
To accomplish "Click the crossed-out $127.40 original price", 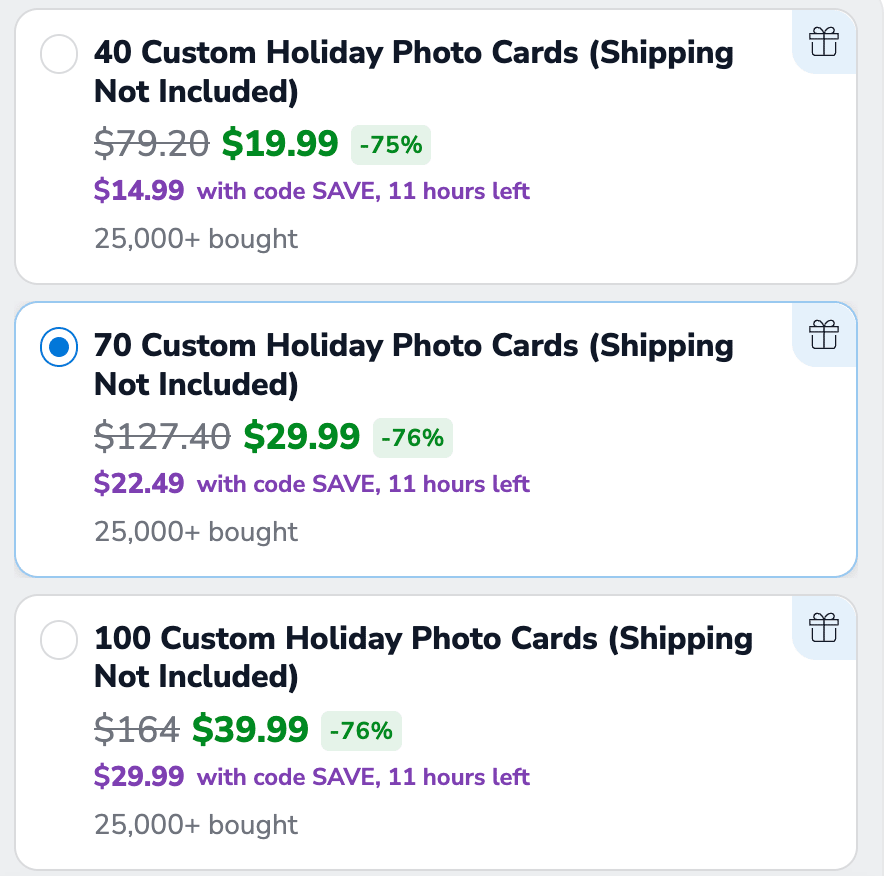I will click(x=162, y=437).
